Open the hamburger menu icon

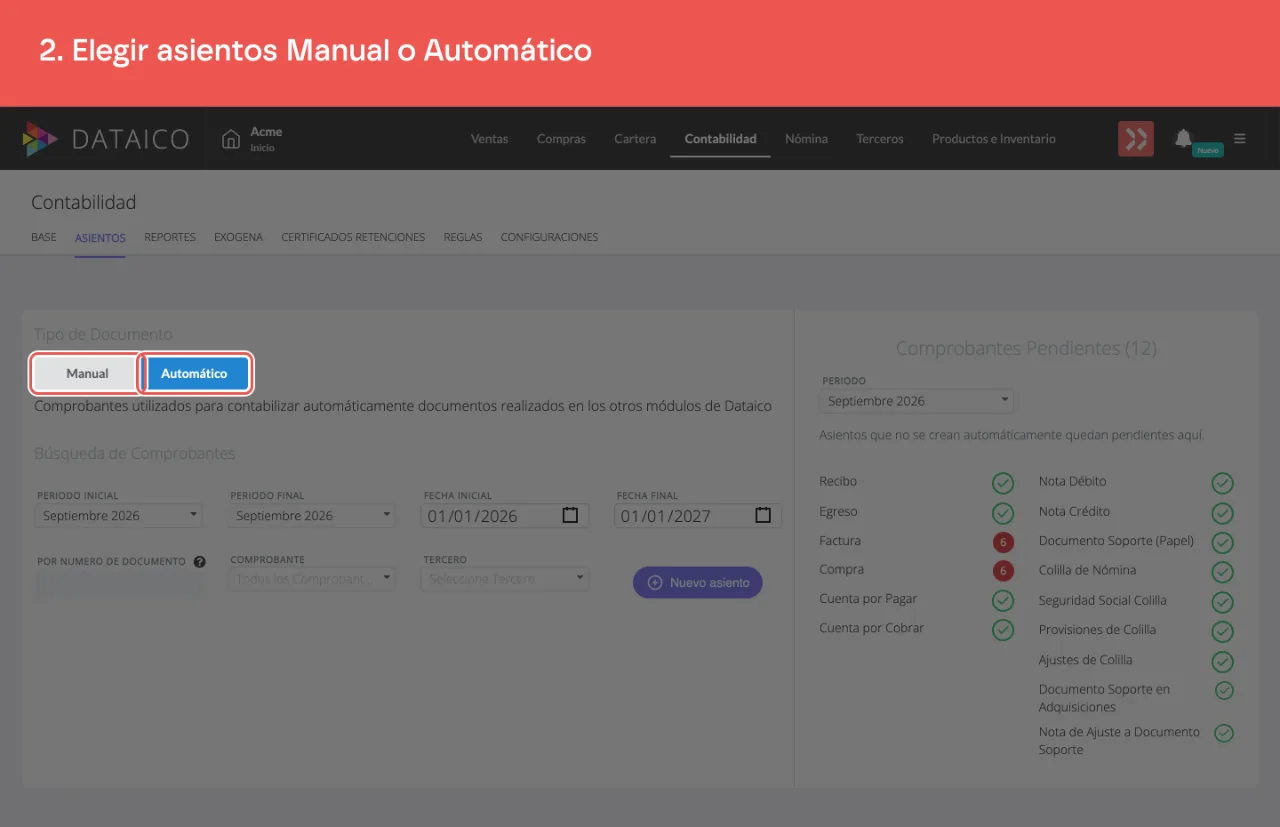coord(1240,139)
